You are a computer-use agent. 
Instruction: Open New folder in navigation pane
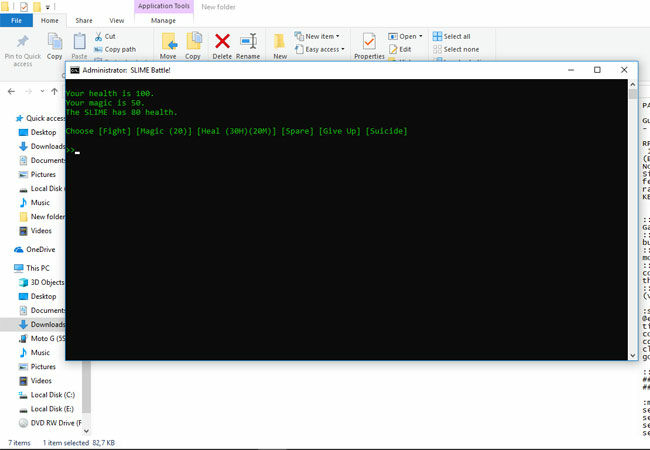point(42,217)
